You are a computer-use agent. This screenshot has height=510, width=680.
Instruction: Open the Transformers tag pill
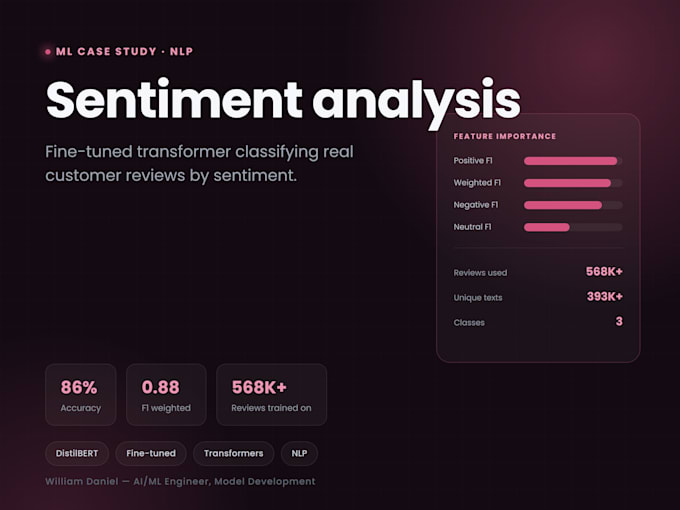pyautogui.click(x=233, y=454)
